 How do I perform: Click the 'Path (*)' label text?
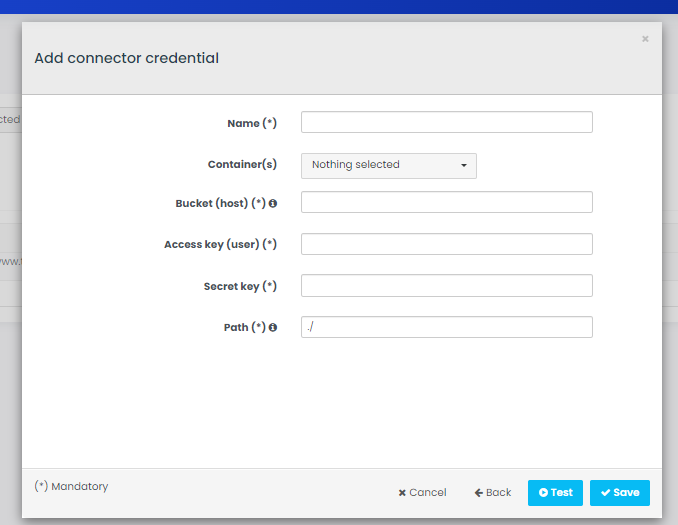click(x=244, y=327)
